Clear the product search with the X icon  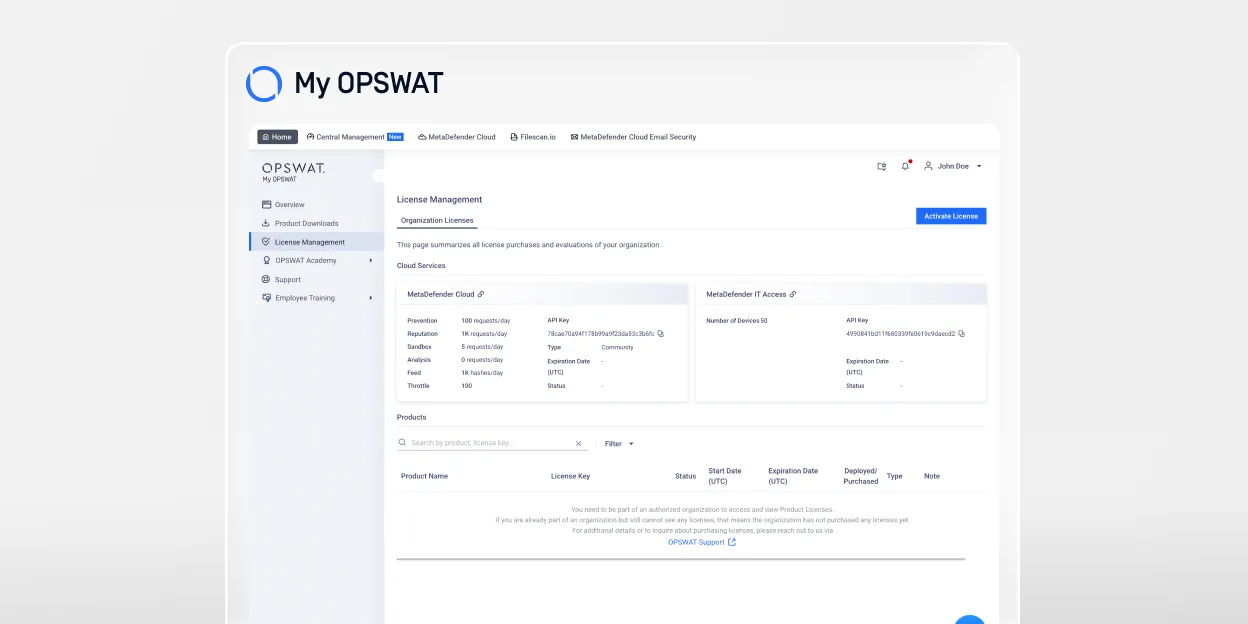tap(578, 443)
